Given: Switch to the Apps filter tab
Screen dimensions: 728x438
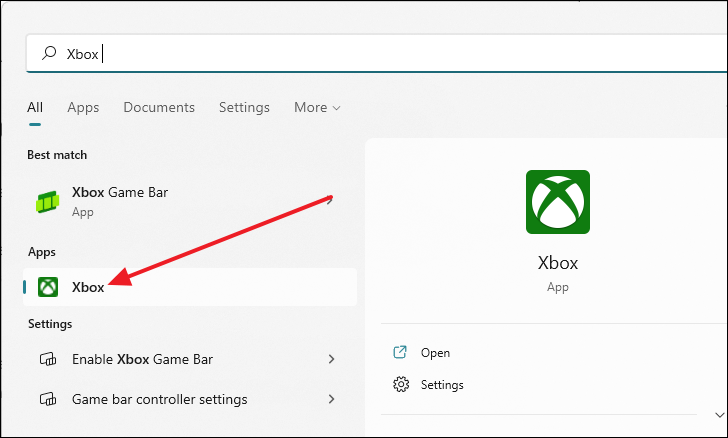Looking at the screenshot, I should coord(83,107).
